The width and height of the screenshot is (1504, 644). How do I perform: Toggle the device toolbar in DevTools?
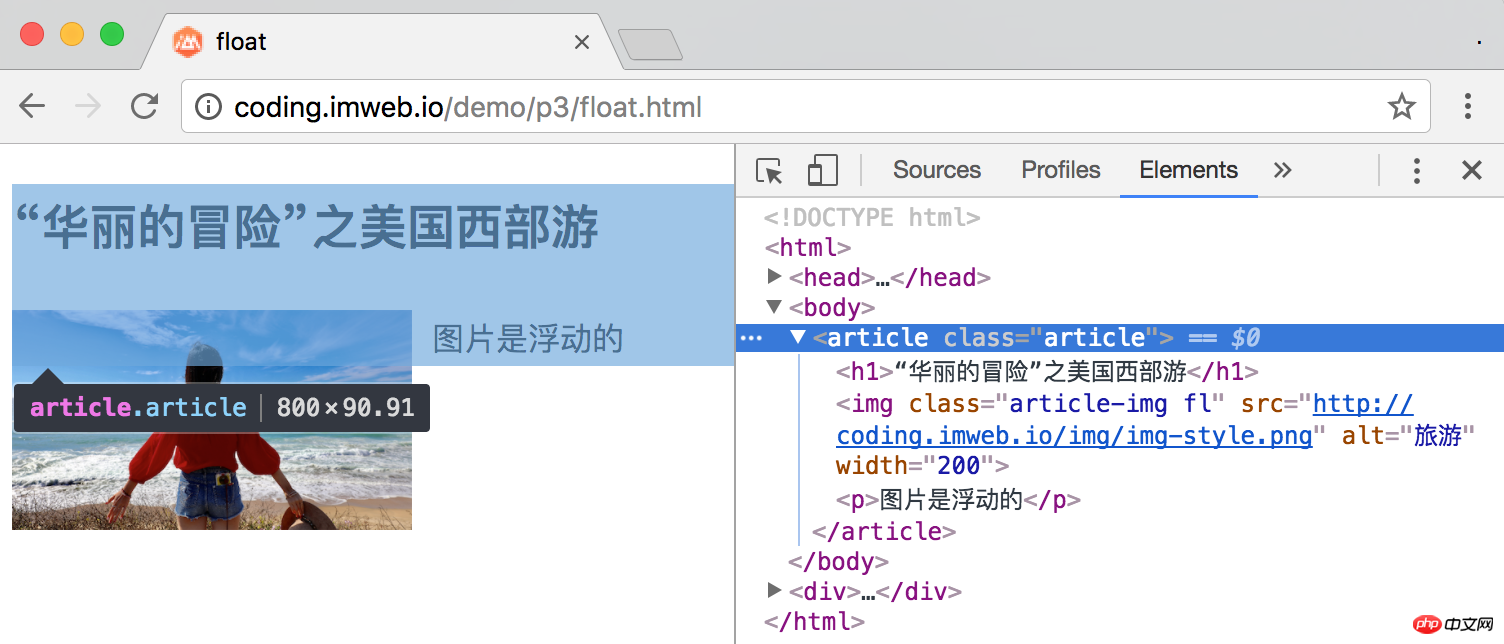(822, 170)
